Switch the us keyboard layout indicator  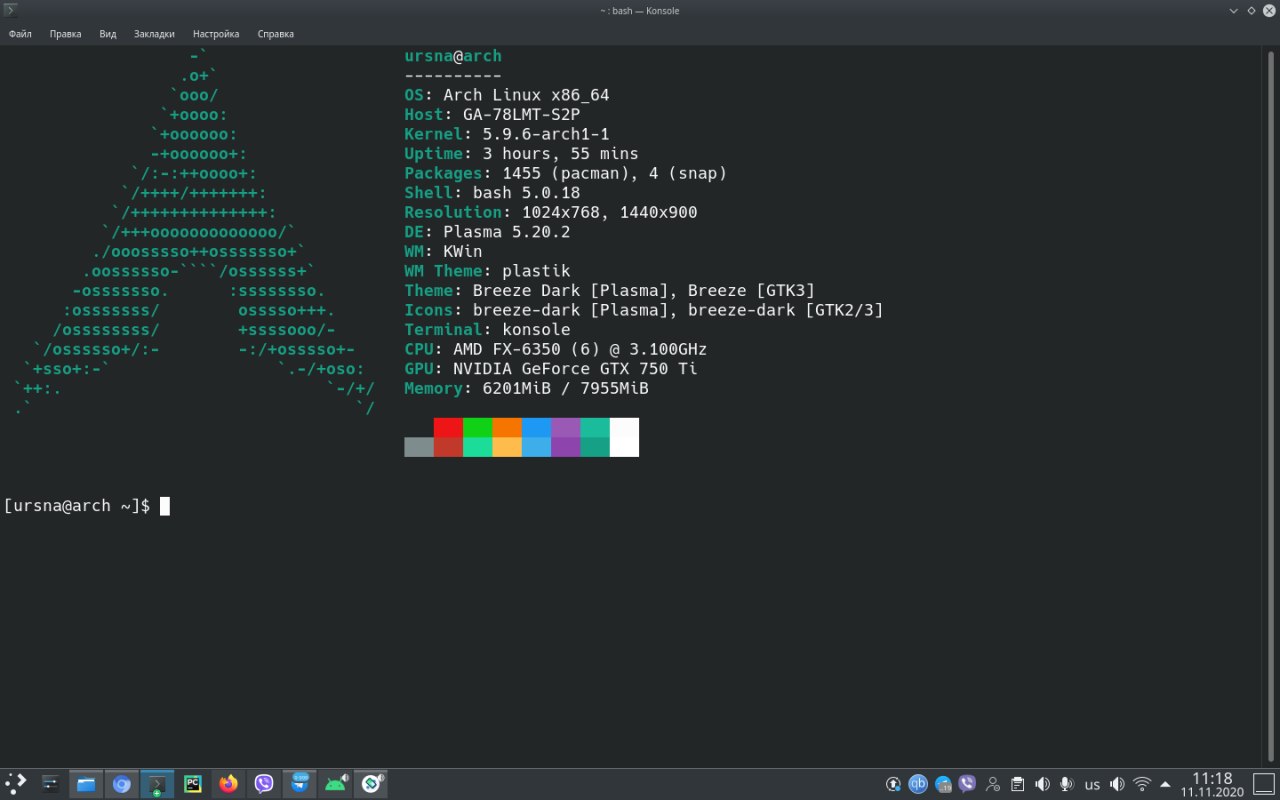[1092, 785]
